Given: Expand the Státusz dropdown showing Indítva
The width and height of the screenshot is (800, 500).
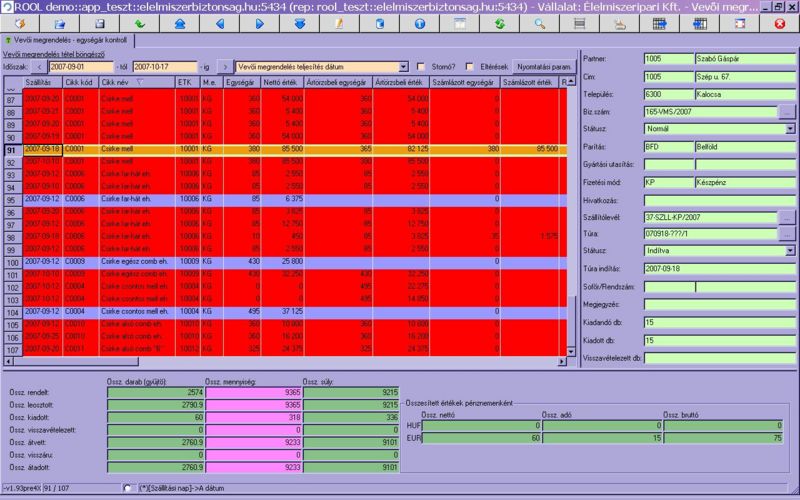Looking at the screenshot, I should click(x=789, y=250).
